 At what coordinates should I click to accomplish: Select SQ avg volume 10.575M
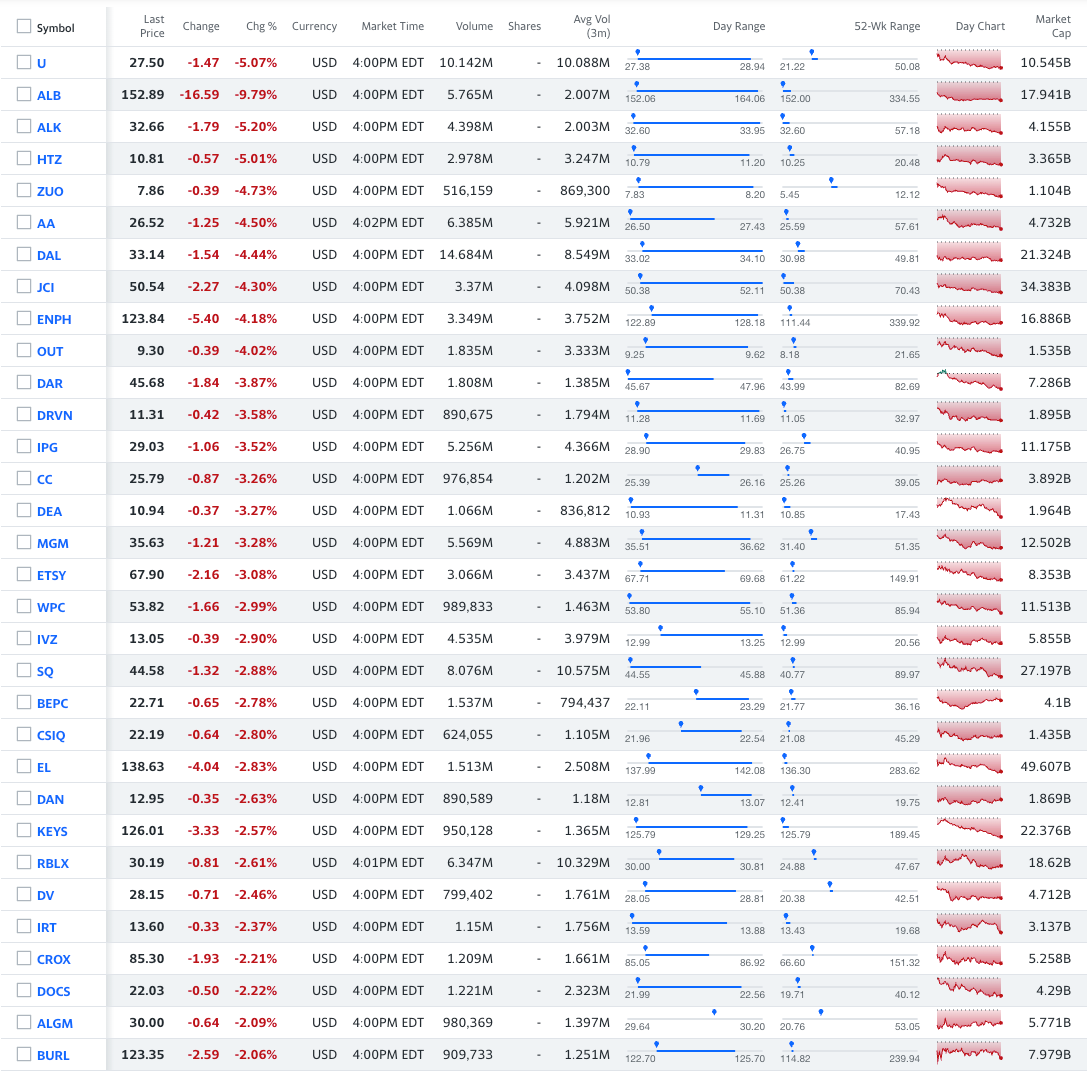[583, 671]
